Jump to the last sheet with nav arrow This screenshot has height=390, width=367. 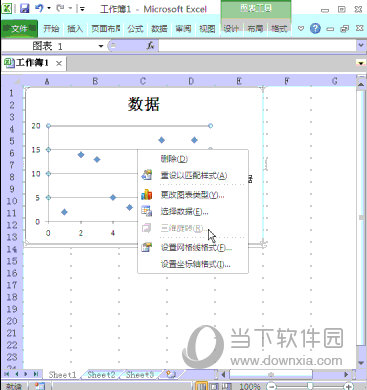tap(36, 374)
